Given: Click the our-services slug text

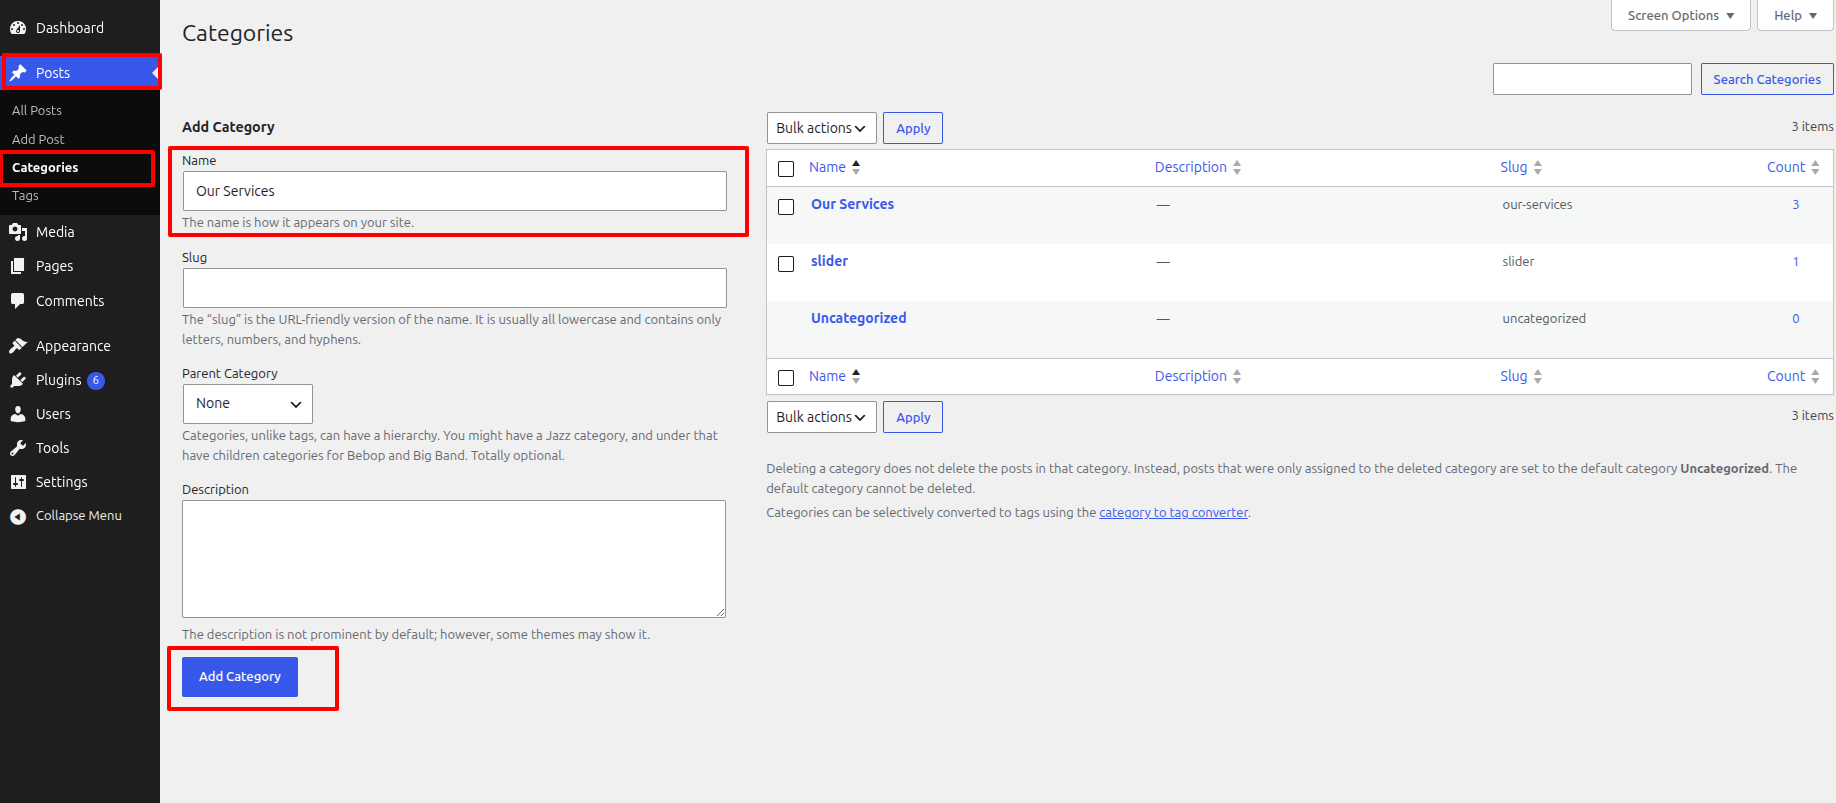Looking at the screenshot, I should click(x=1537, y=204).
